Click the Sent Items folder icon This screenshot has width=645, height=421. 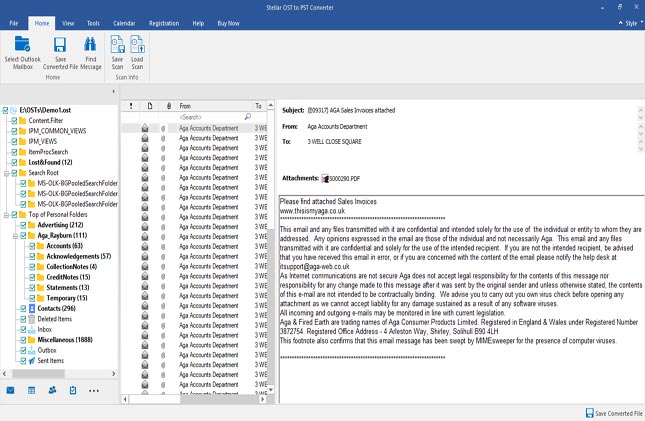pyautogui.click(x=32, y=361)
